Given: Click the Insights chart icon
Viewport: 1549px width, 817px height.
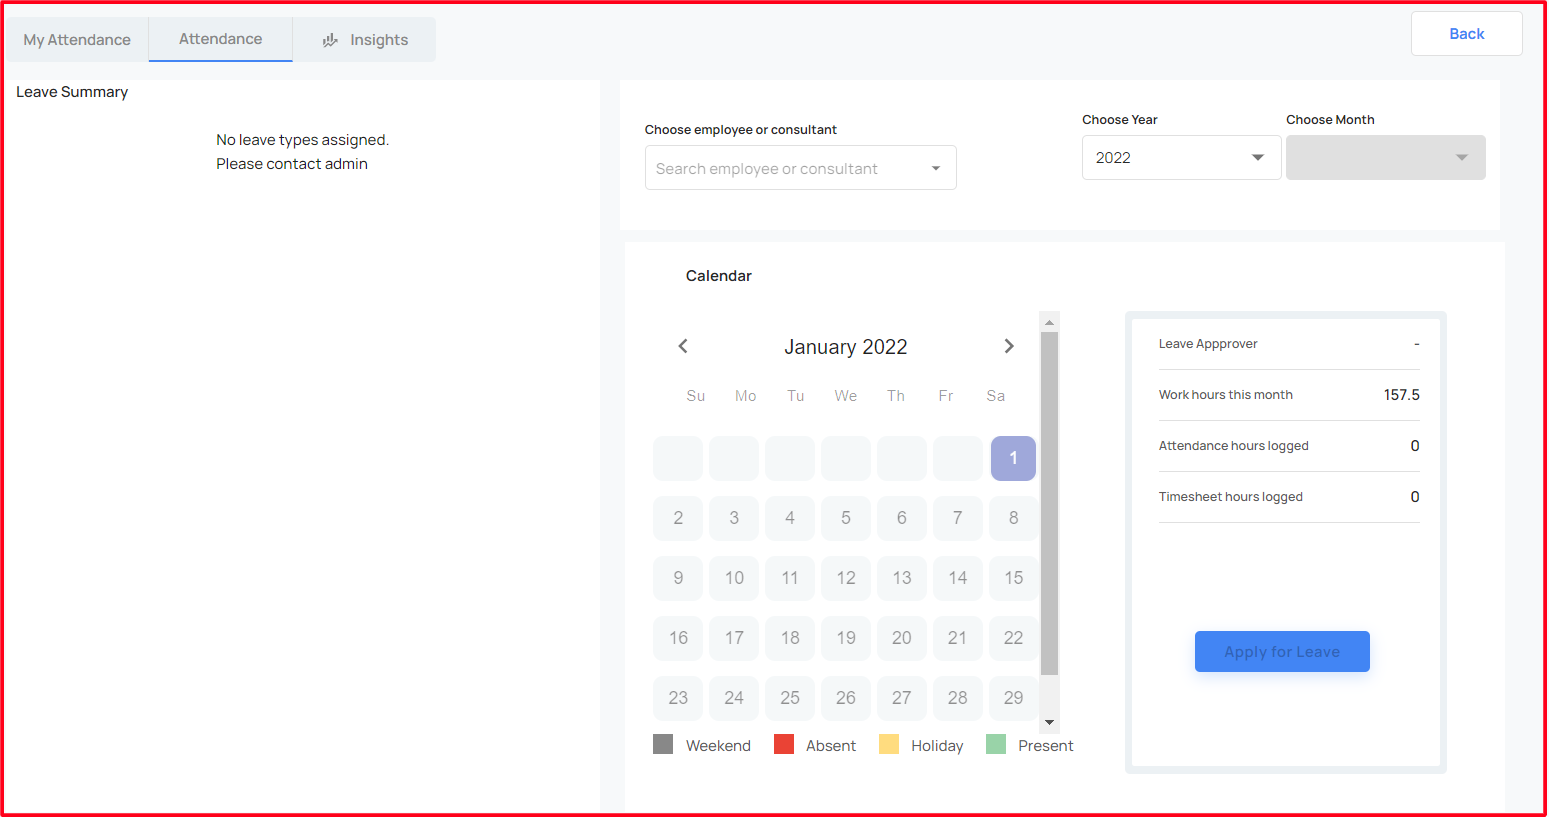Looking at the screenshot, I should coord(330,40).
